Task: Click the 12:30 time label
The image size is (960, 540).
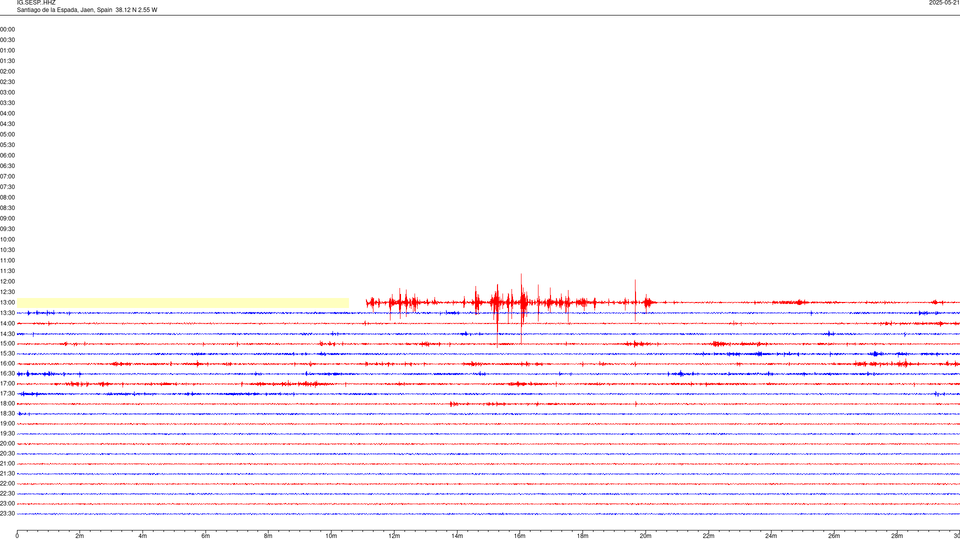Action: 7,291
